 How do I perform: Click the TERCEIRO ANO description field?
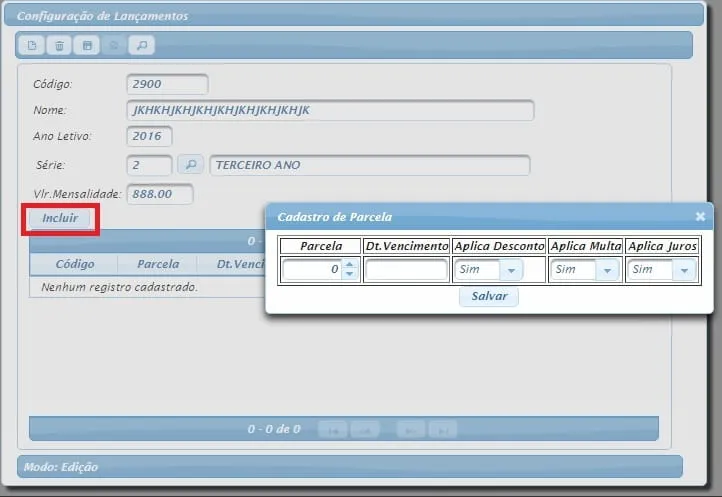370,165
